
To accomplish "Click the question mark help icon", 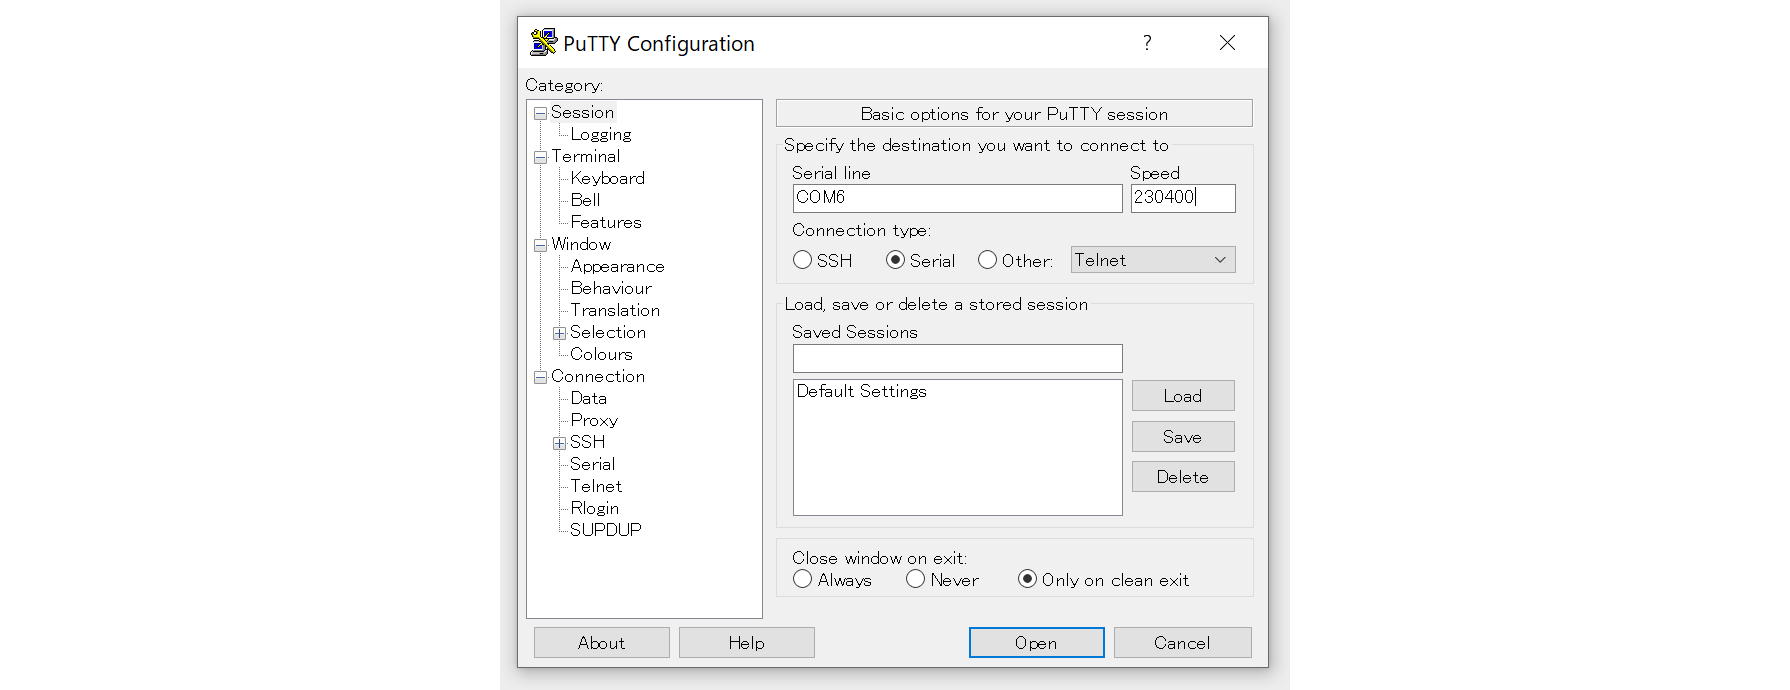I will tap(1147, 43).
